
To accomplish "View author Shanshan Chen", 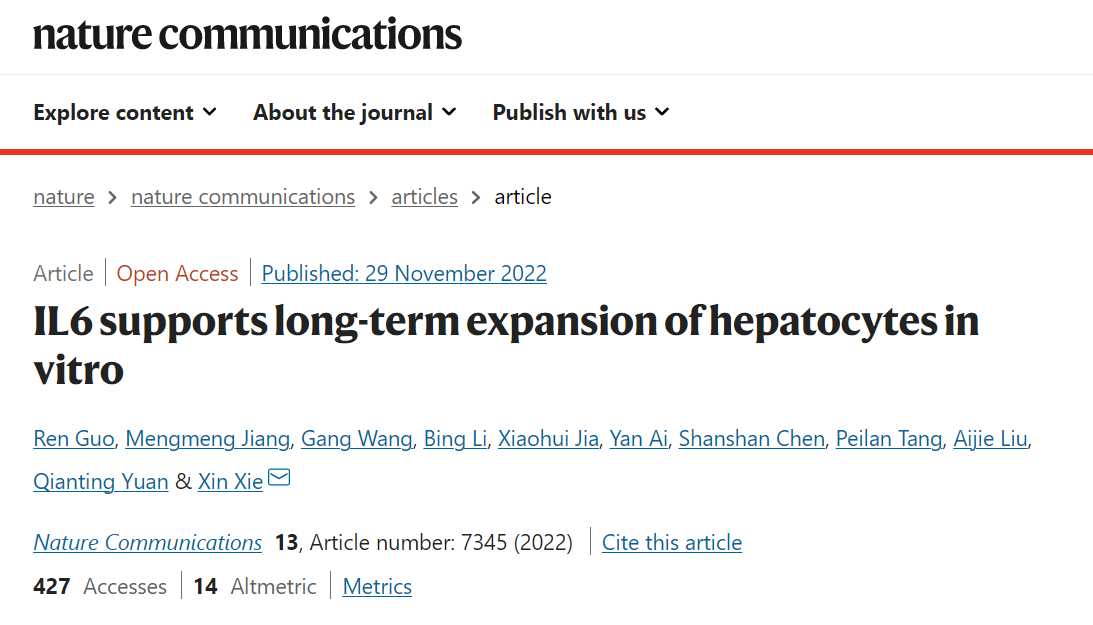I will click(751, 439).
